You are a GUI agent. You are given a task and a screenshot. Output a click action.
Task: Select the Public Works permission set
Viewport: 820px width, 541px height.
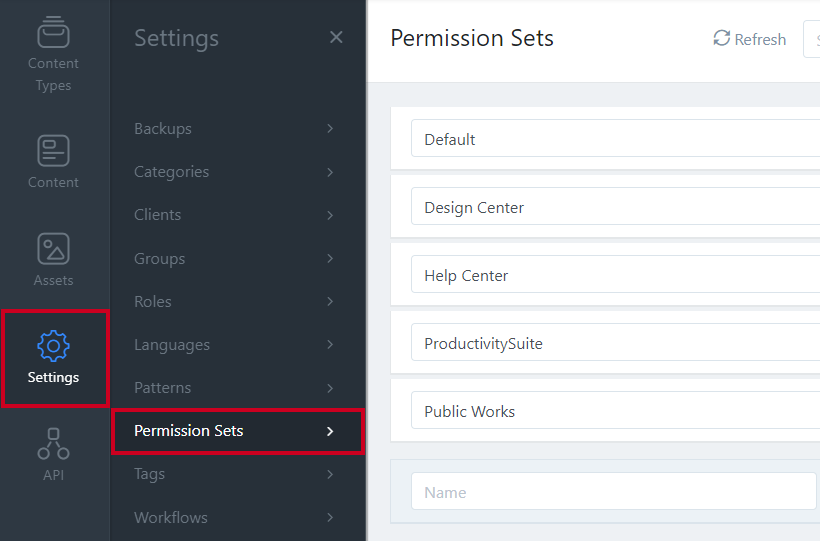coord(616,411)
